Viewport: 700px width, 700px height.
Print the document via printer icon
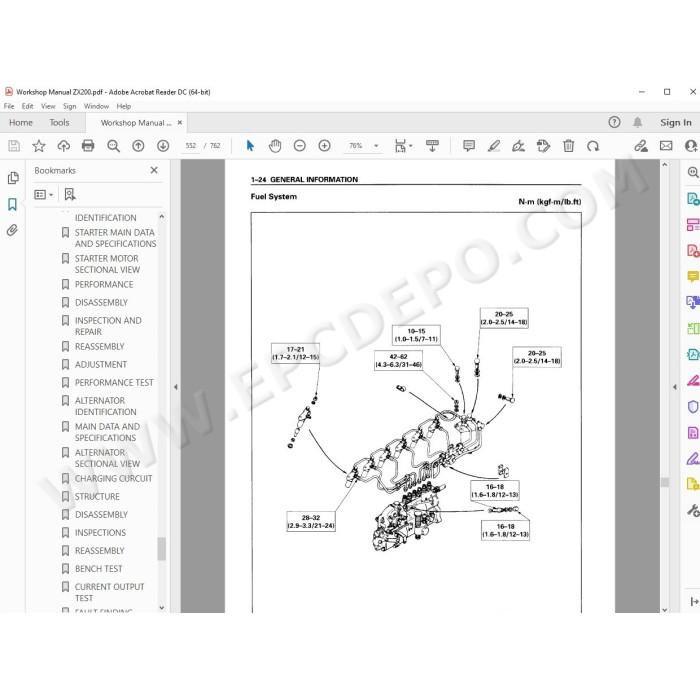pyautogui.click(x=88, y=146)
